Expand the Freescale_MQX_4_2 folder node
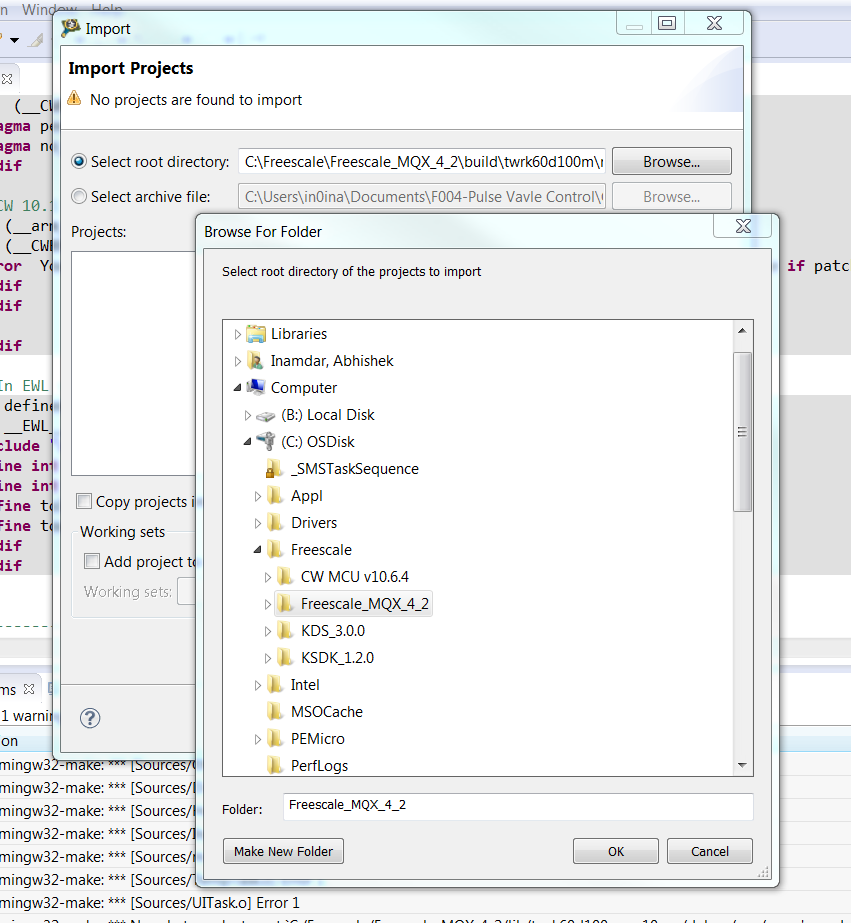This screenshot has height=923, width=851. tap(268, 605)
